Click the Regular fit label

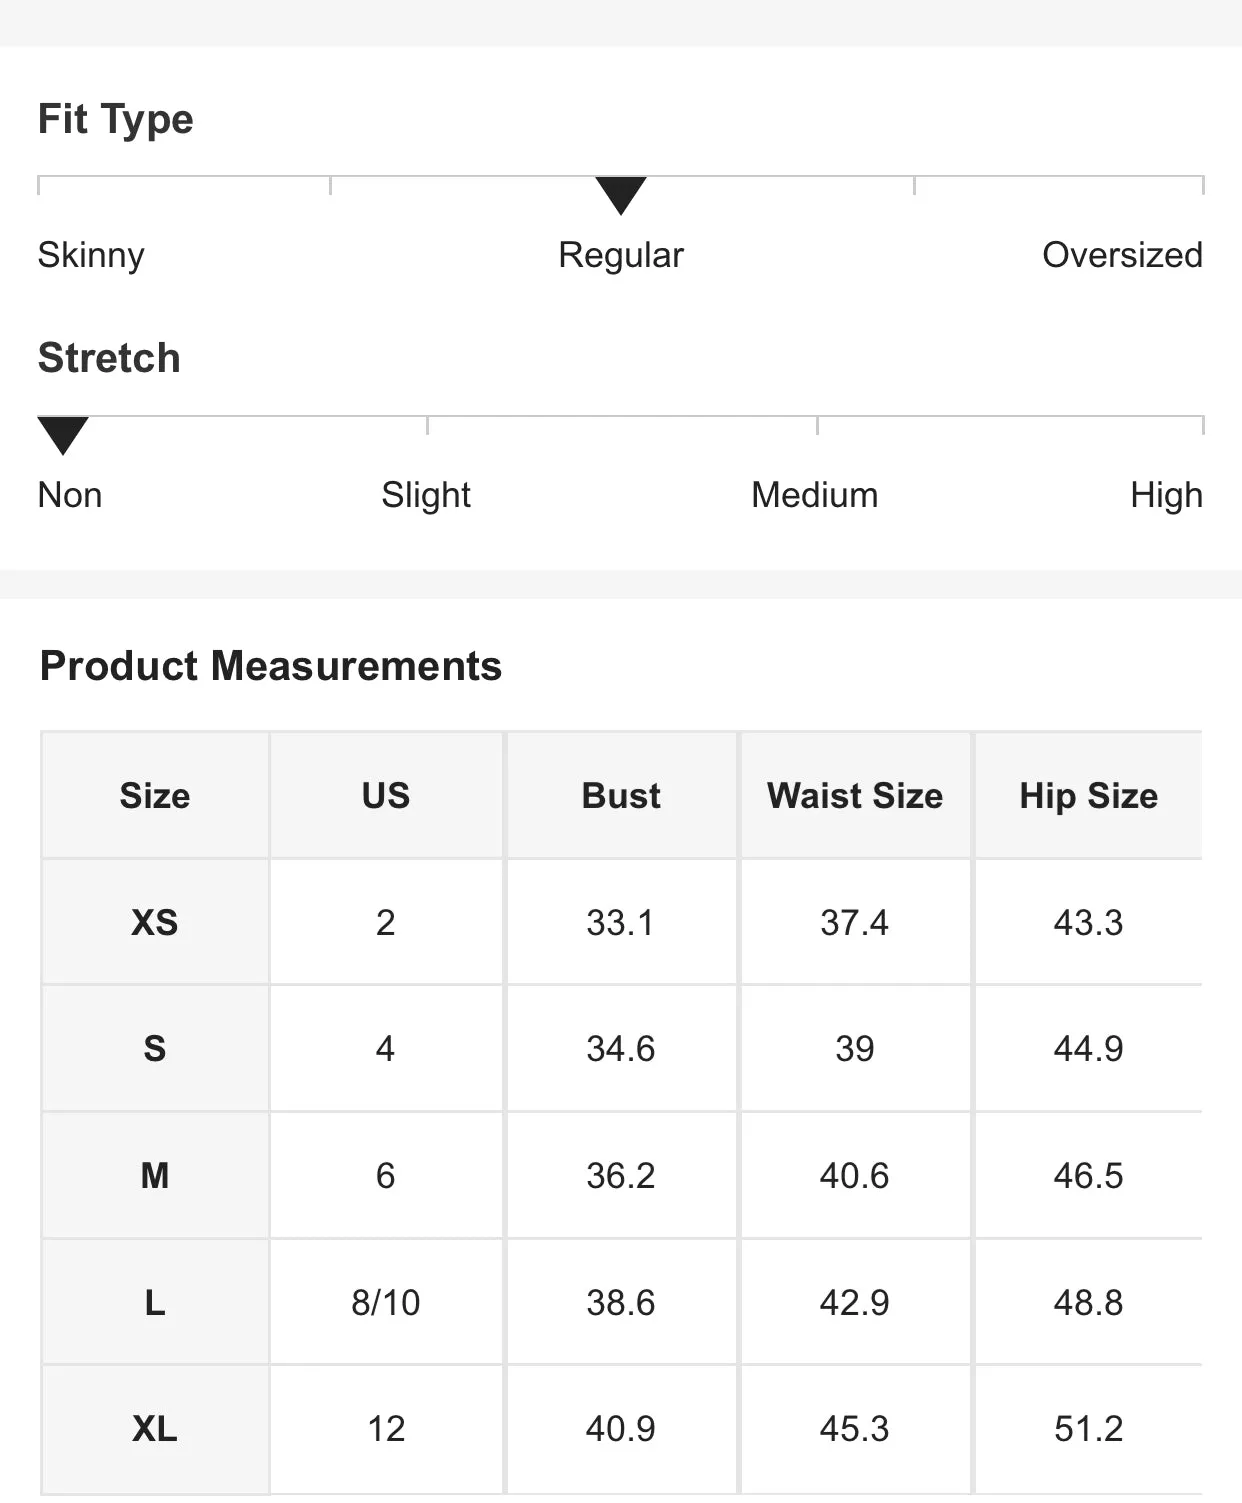coord(621,255)
